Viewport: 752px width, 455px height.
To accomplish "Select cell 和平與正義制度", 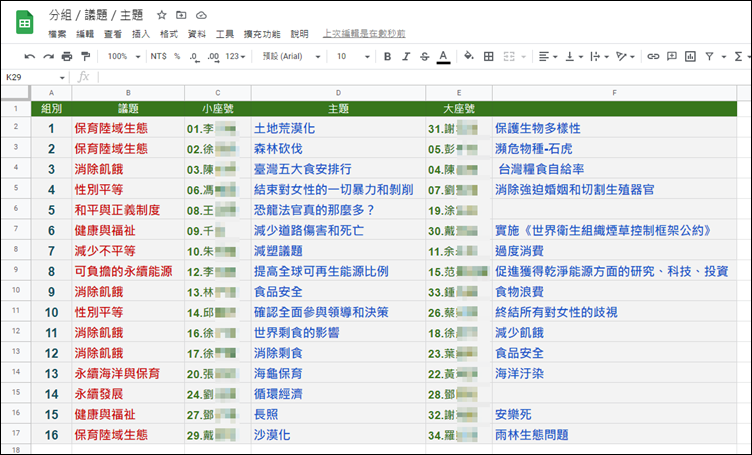I will 128,210.
